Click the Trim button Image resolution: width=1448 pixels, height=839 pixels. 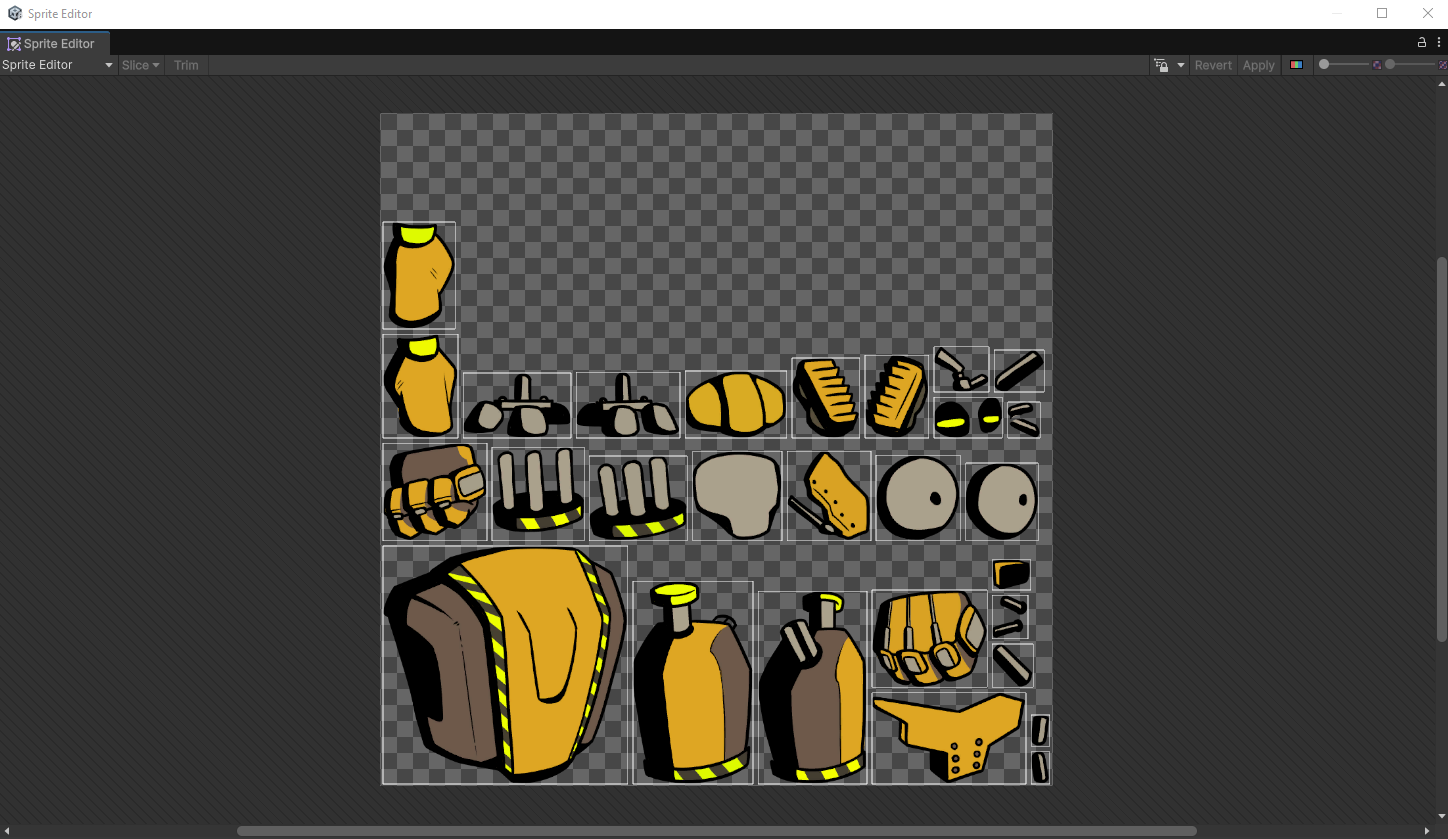pos(186,65)
